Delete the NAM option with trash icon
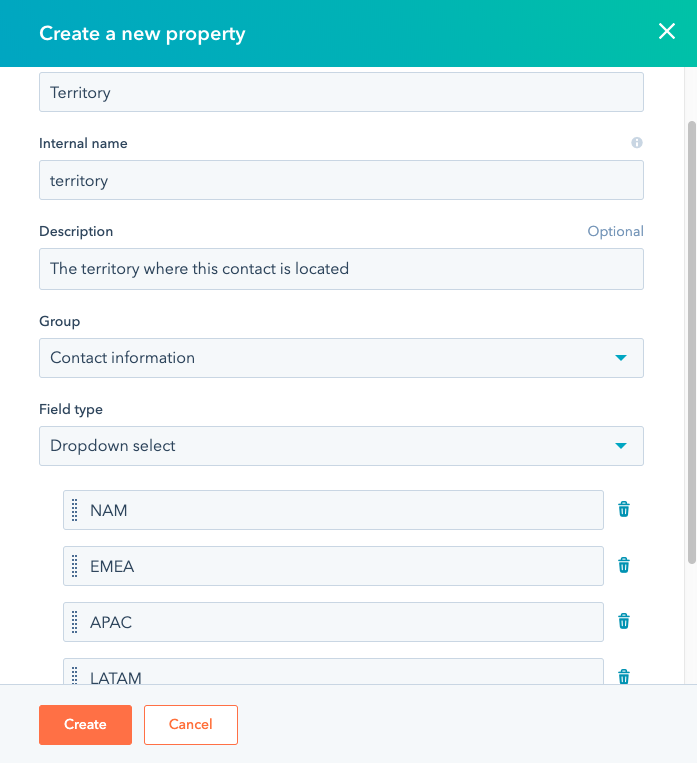The height and width of the screenshot is (763, 697). pos(624,510)
